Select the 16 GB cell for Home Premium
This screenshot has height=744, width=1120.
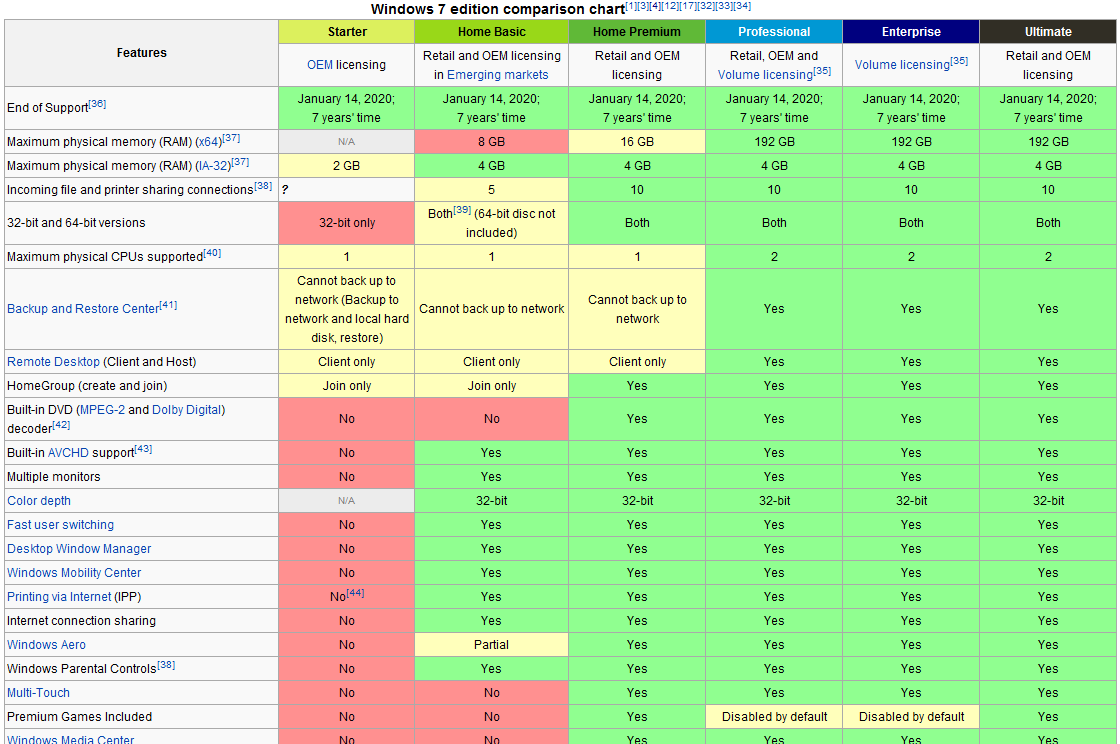point(636,142)
